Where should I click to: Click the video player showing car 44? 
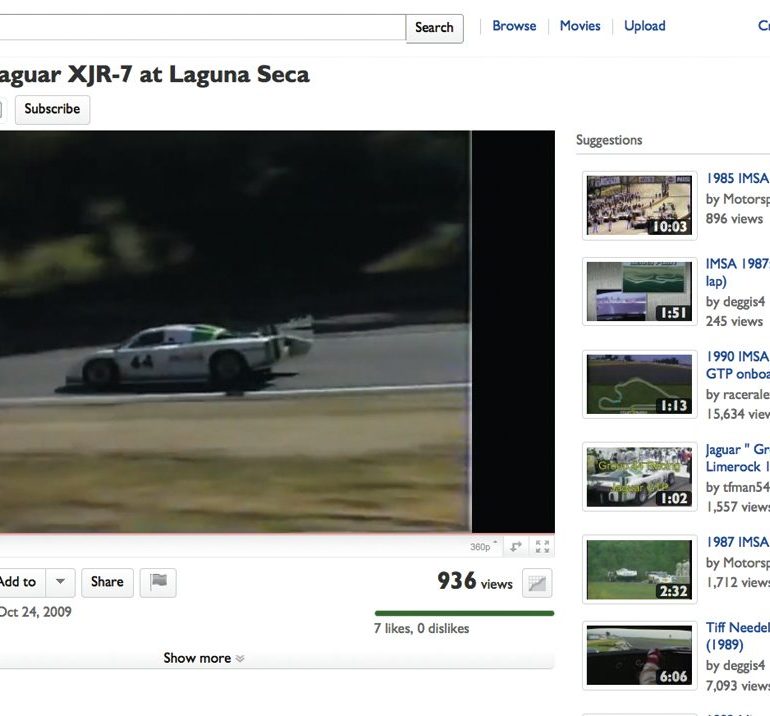277,331
